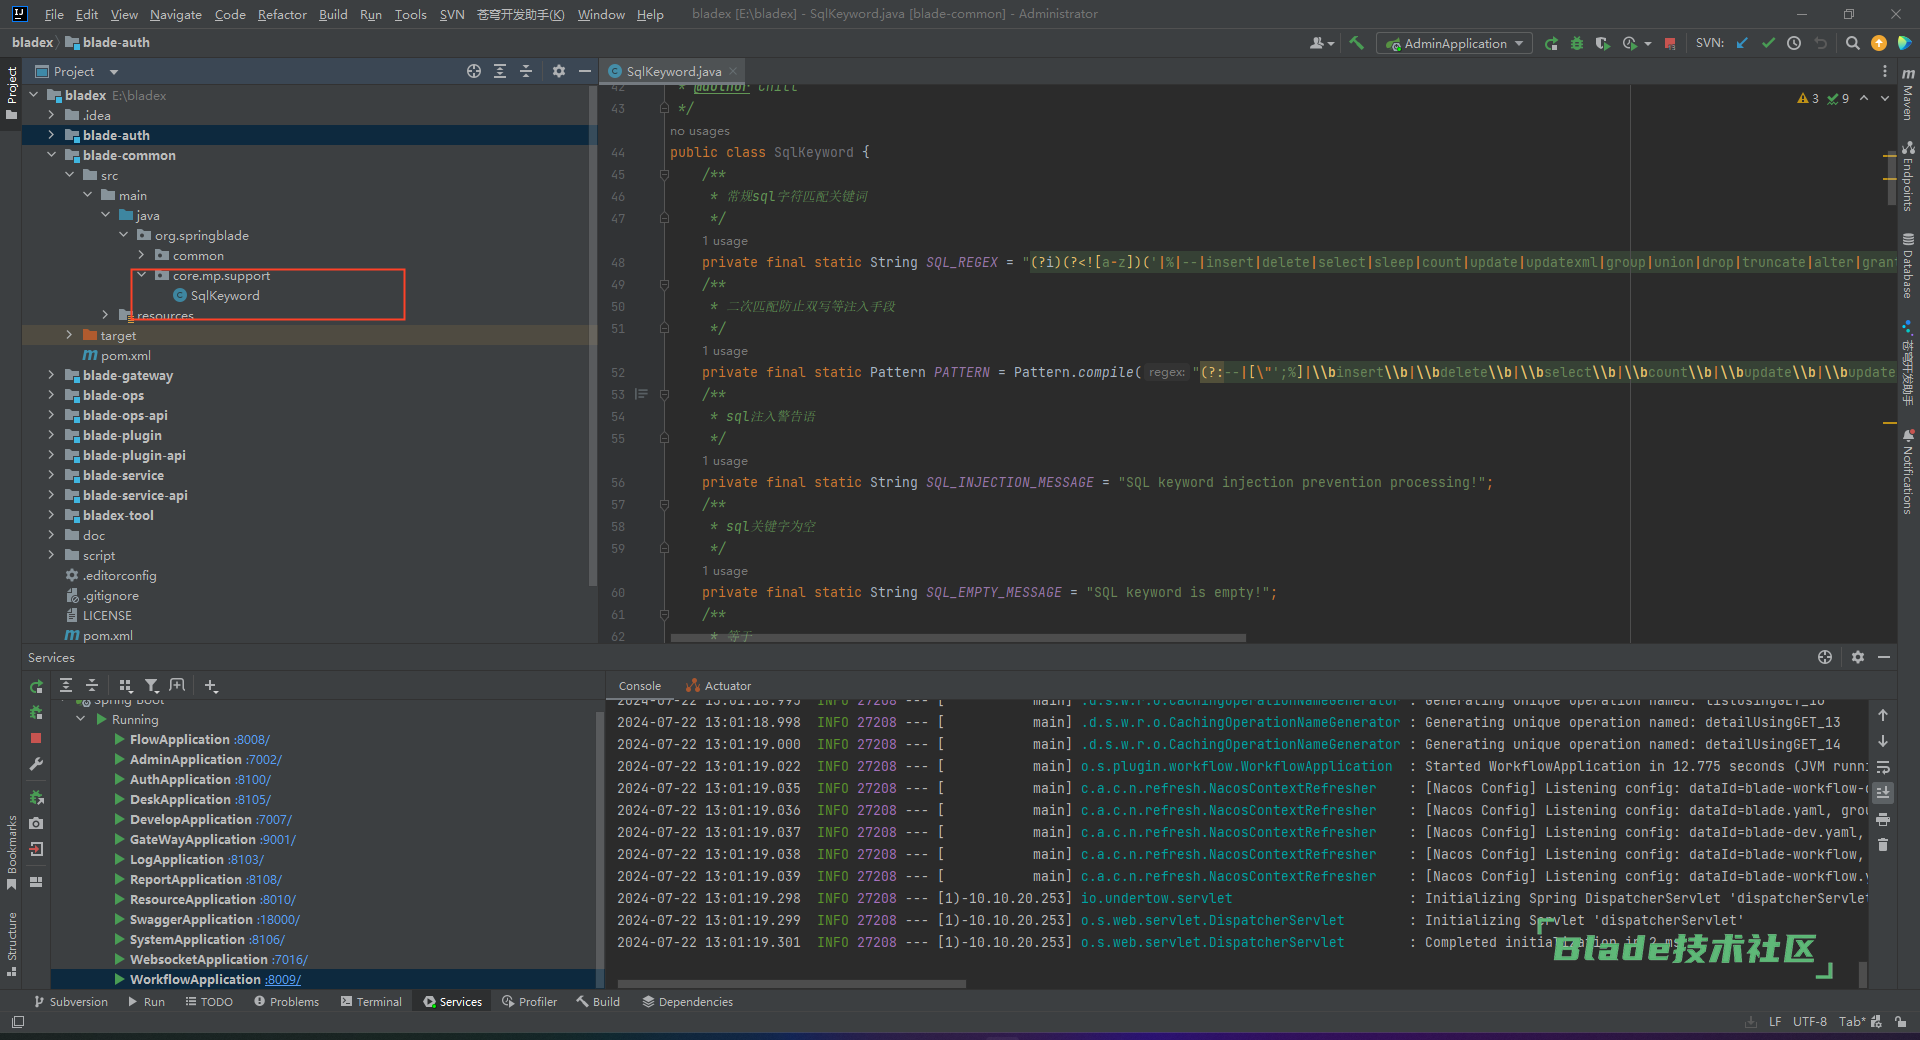1920x1040 pixels.
Task: Expand the blade-auth module
Action: coord(51,135)
